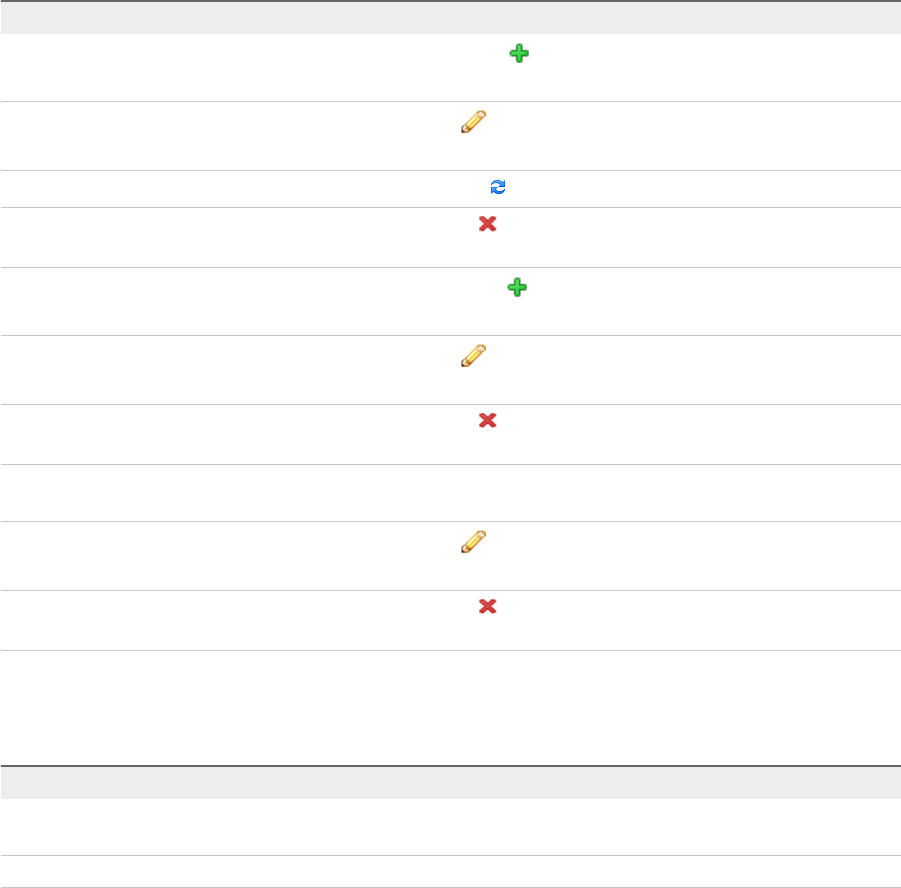Click the gray header bar at table top

(x=450, y=18)
